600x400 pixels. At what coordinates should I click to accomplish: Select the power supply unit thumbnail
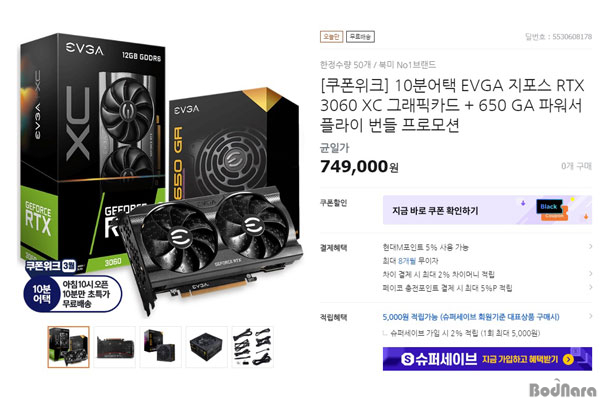point(207,347)
